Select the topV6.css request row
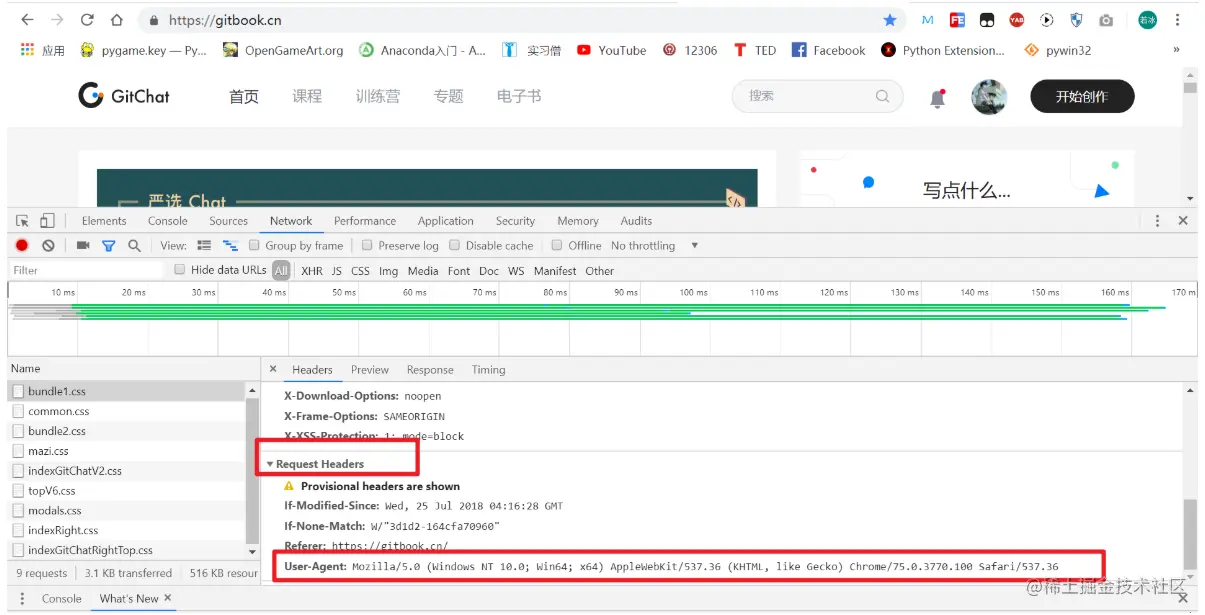 pos(126,491)
